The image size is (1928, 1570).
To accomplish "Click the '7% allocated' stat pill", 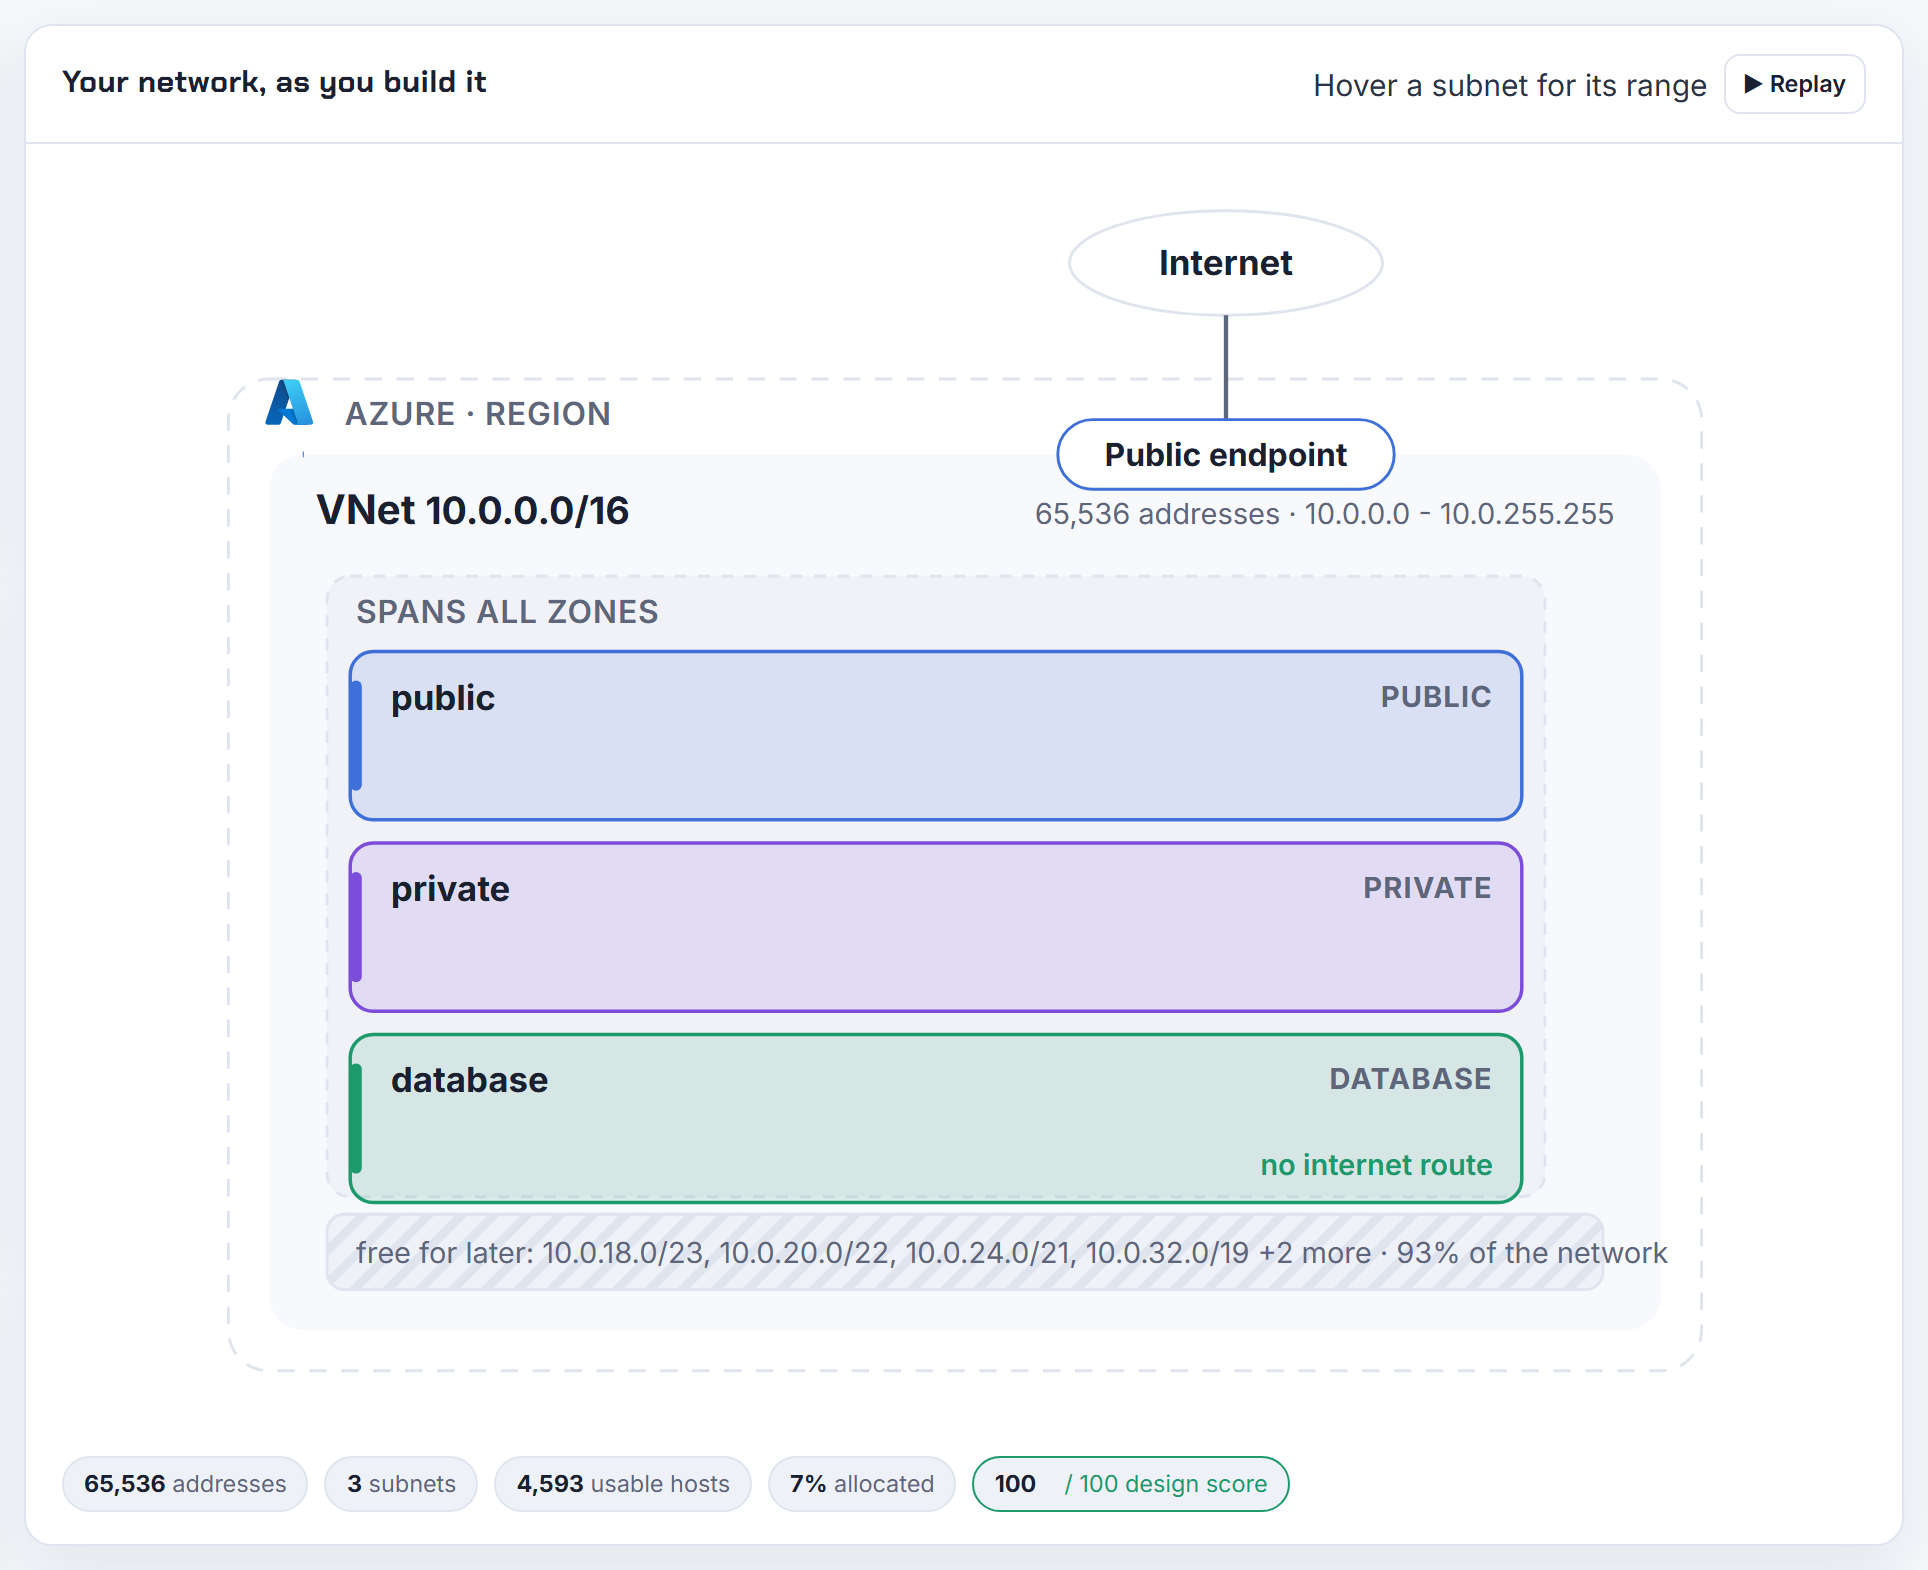I will [862, 1484].
